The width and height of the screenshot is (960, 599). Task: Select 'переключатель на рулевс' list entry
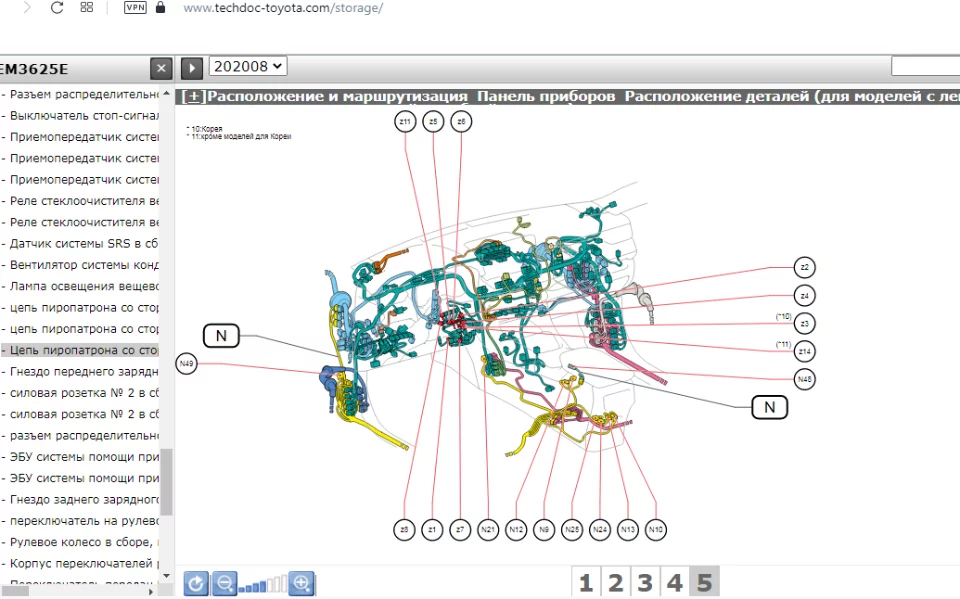[80, 521]
